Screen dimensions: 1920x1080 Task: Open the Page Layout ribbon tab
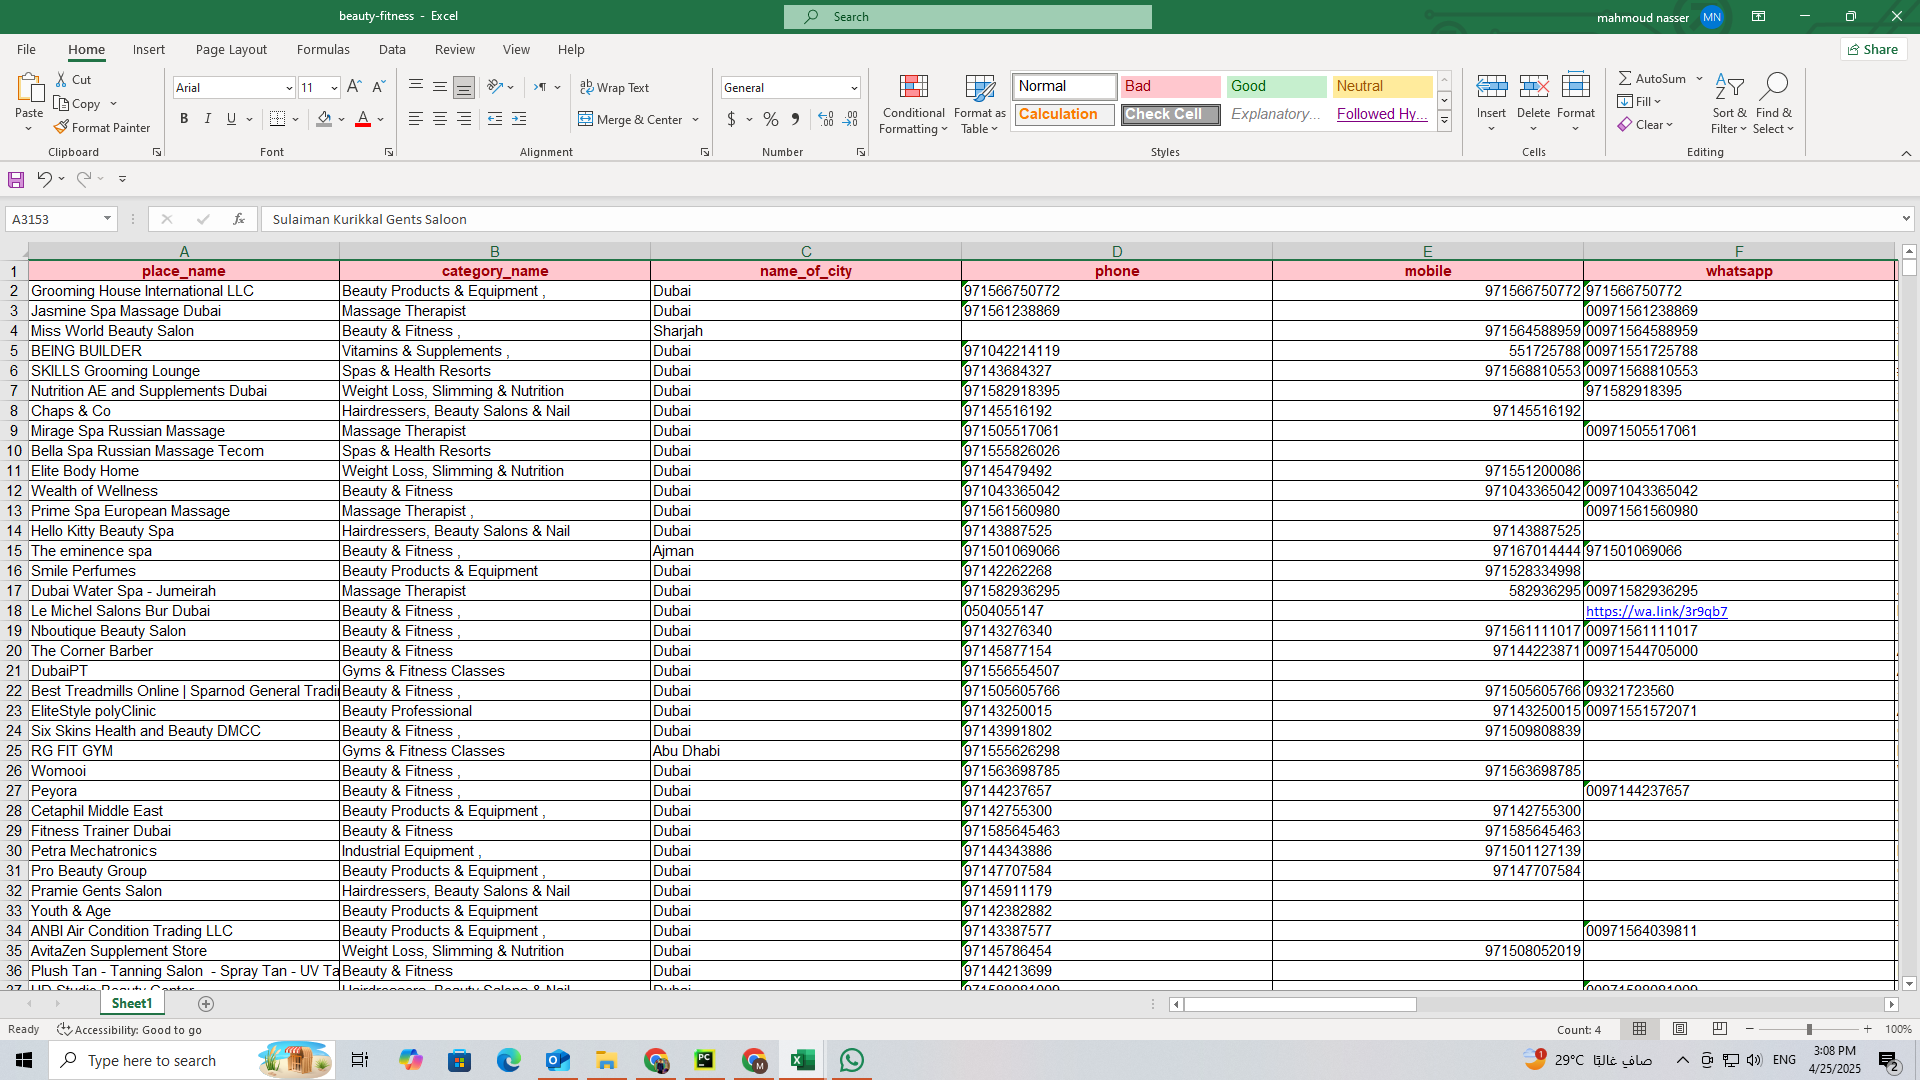click(231, 49)
